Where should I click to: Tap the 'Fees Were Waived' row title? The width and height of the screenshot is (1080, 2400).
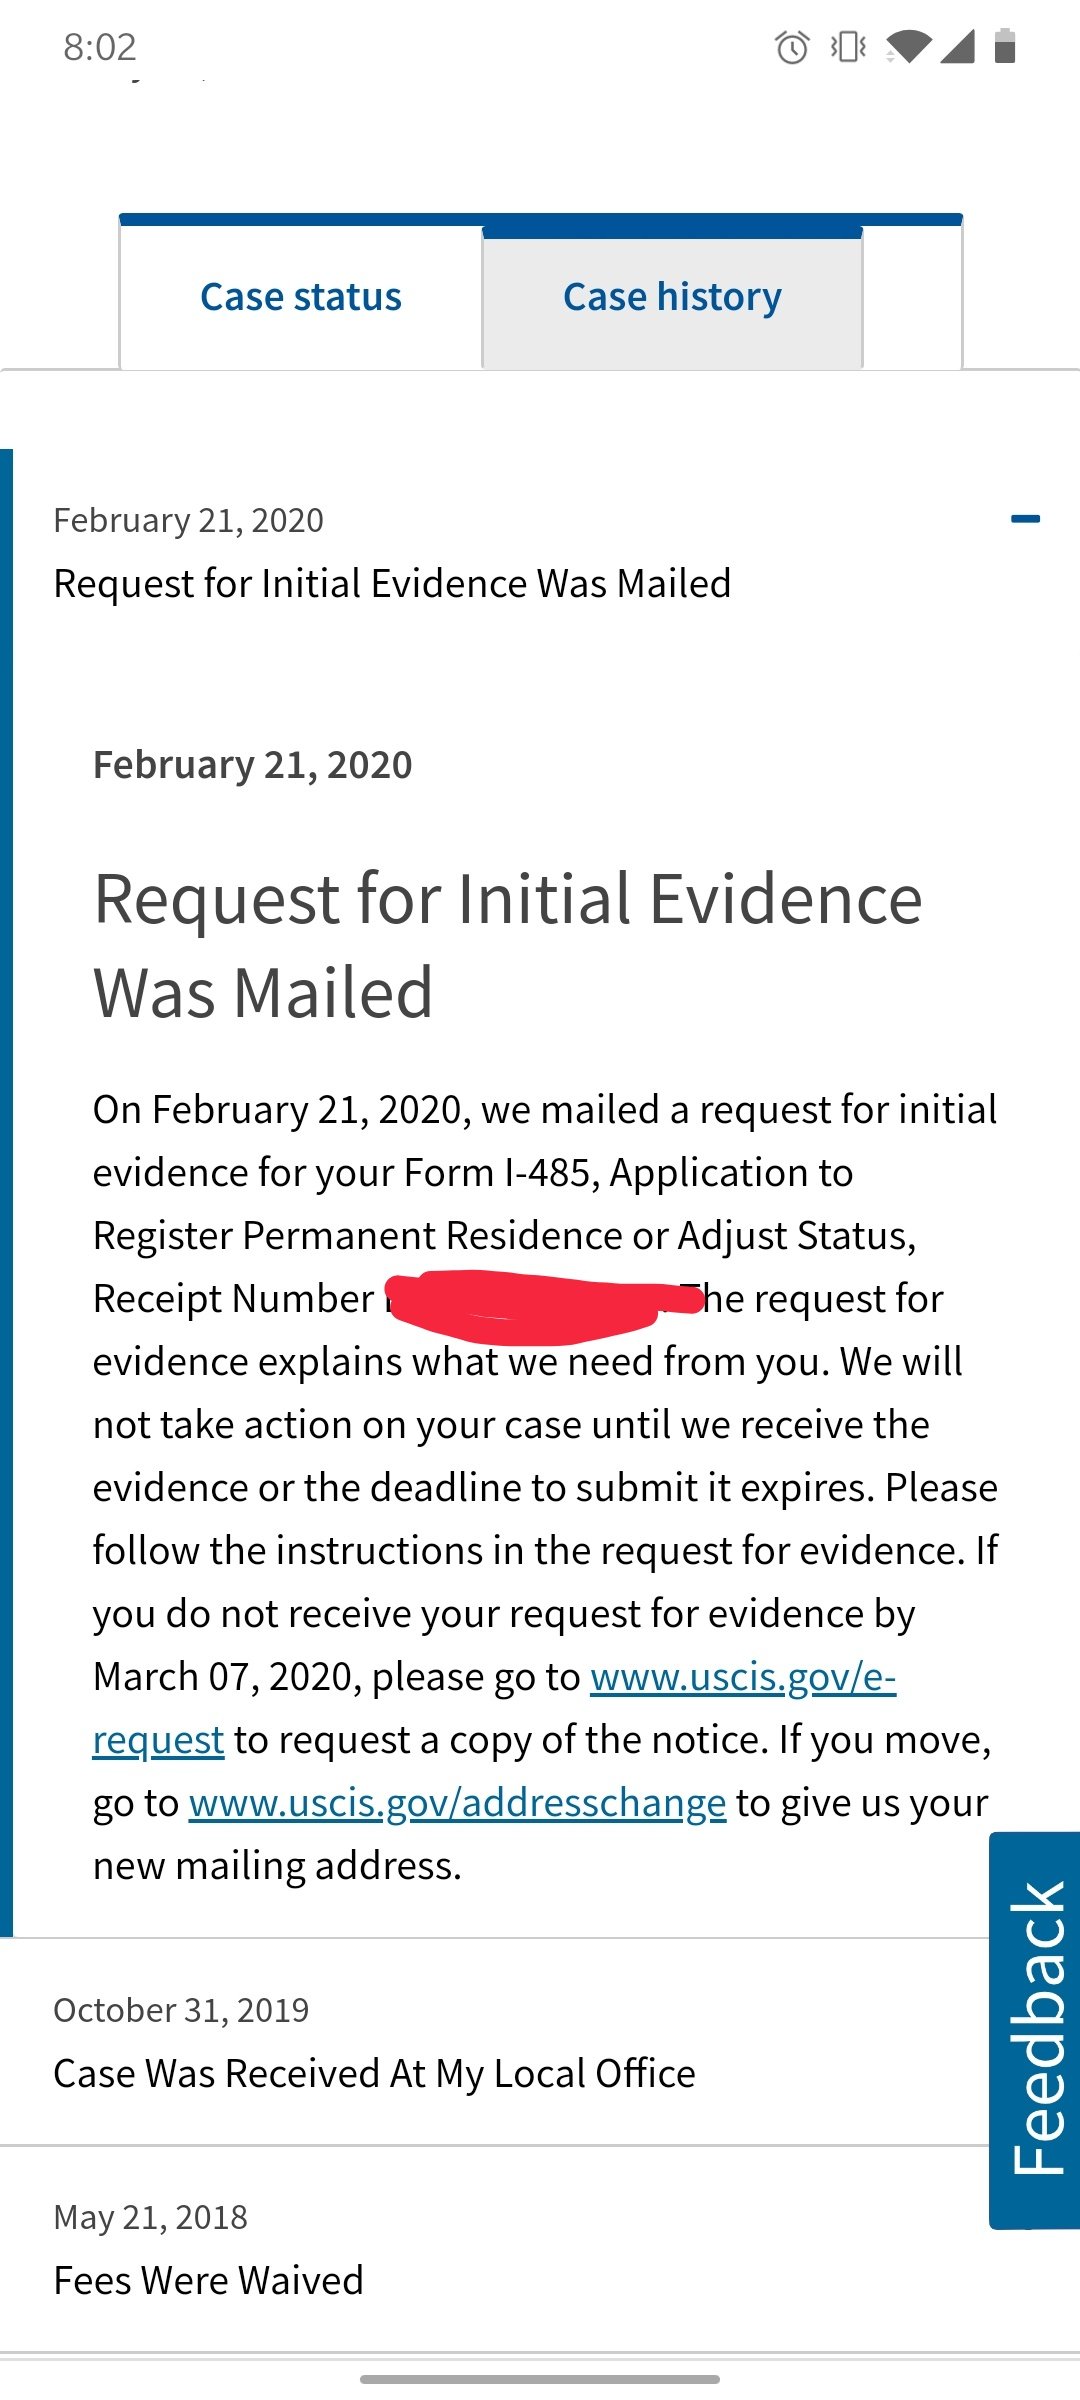(208, 2281)
